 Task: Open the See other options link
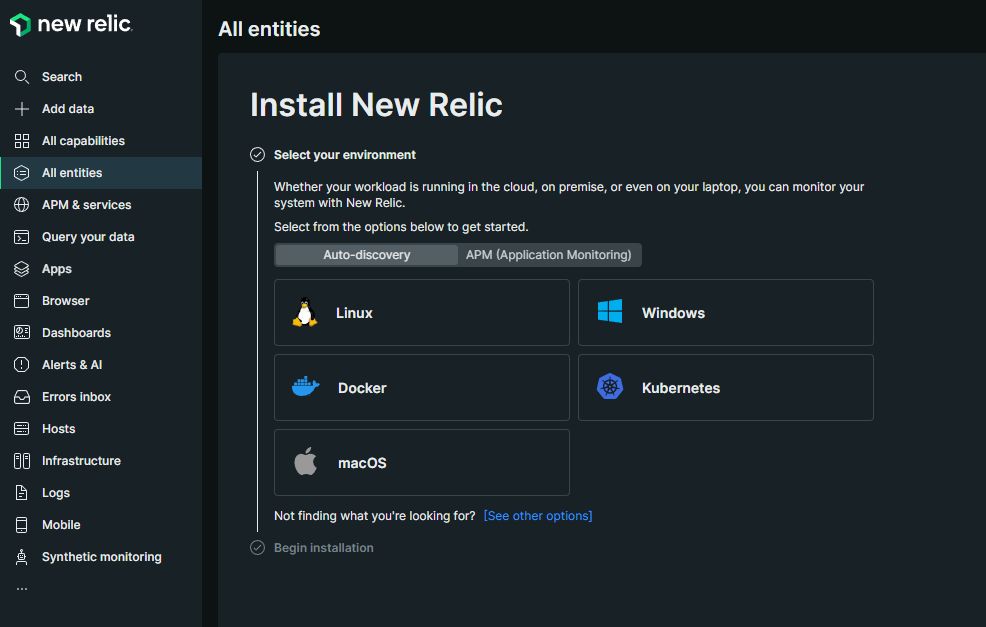coord(538,516)
